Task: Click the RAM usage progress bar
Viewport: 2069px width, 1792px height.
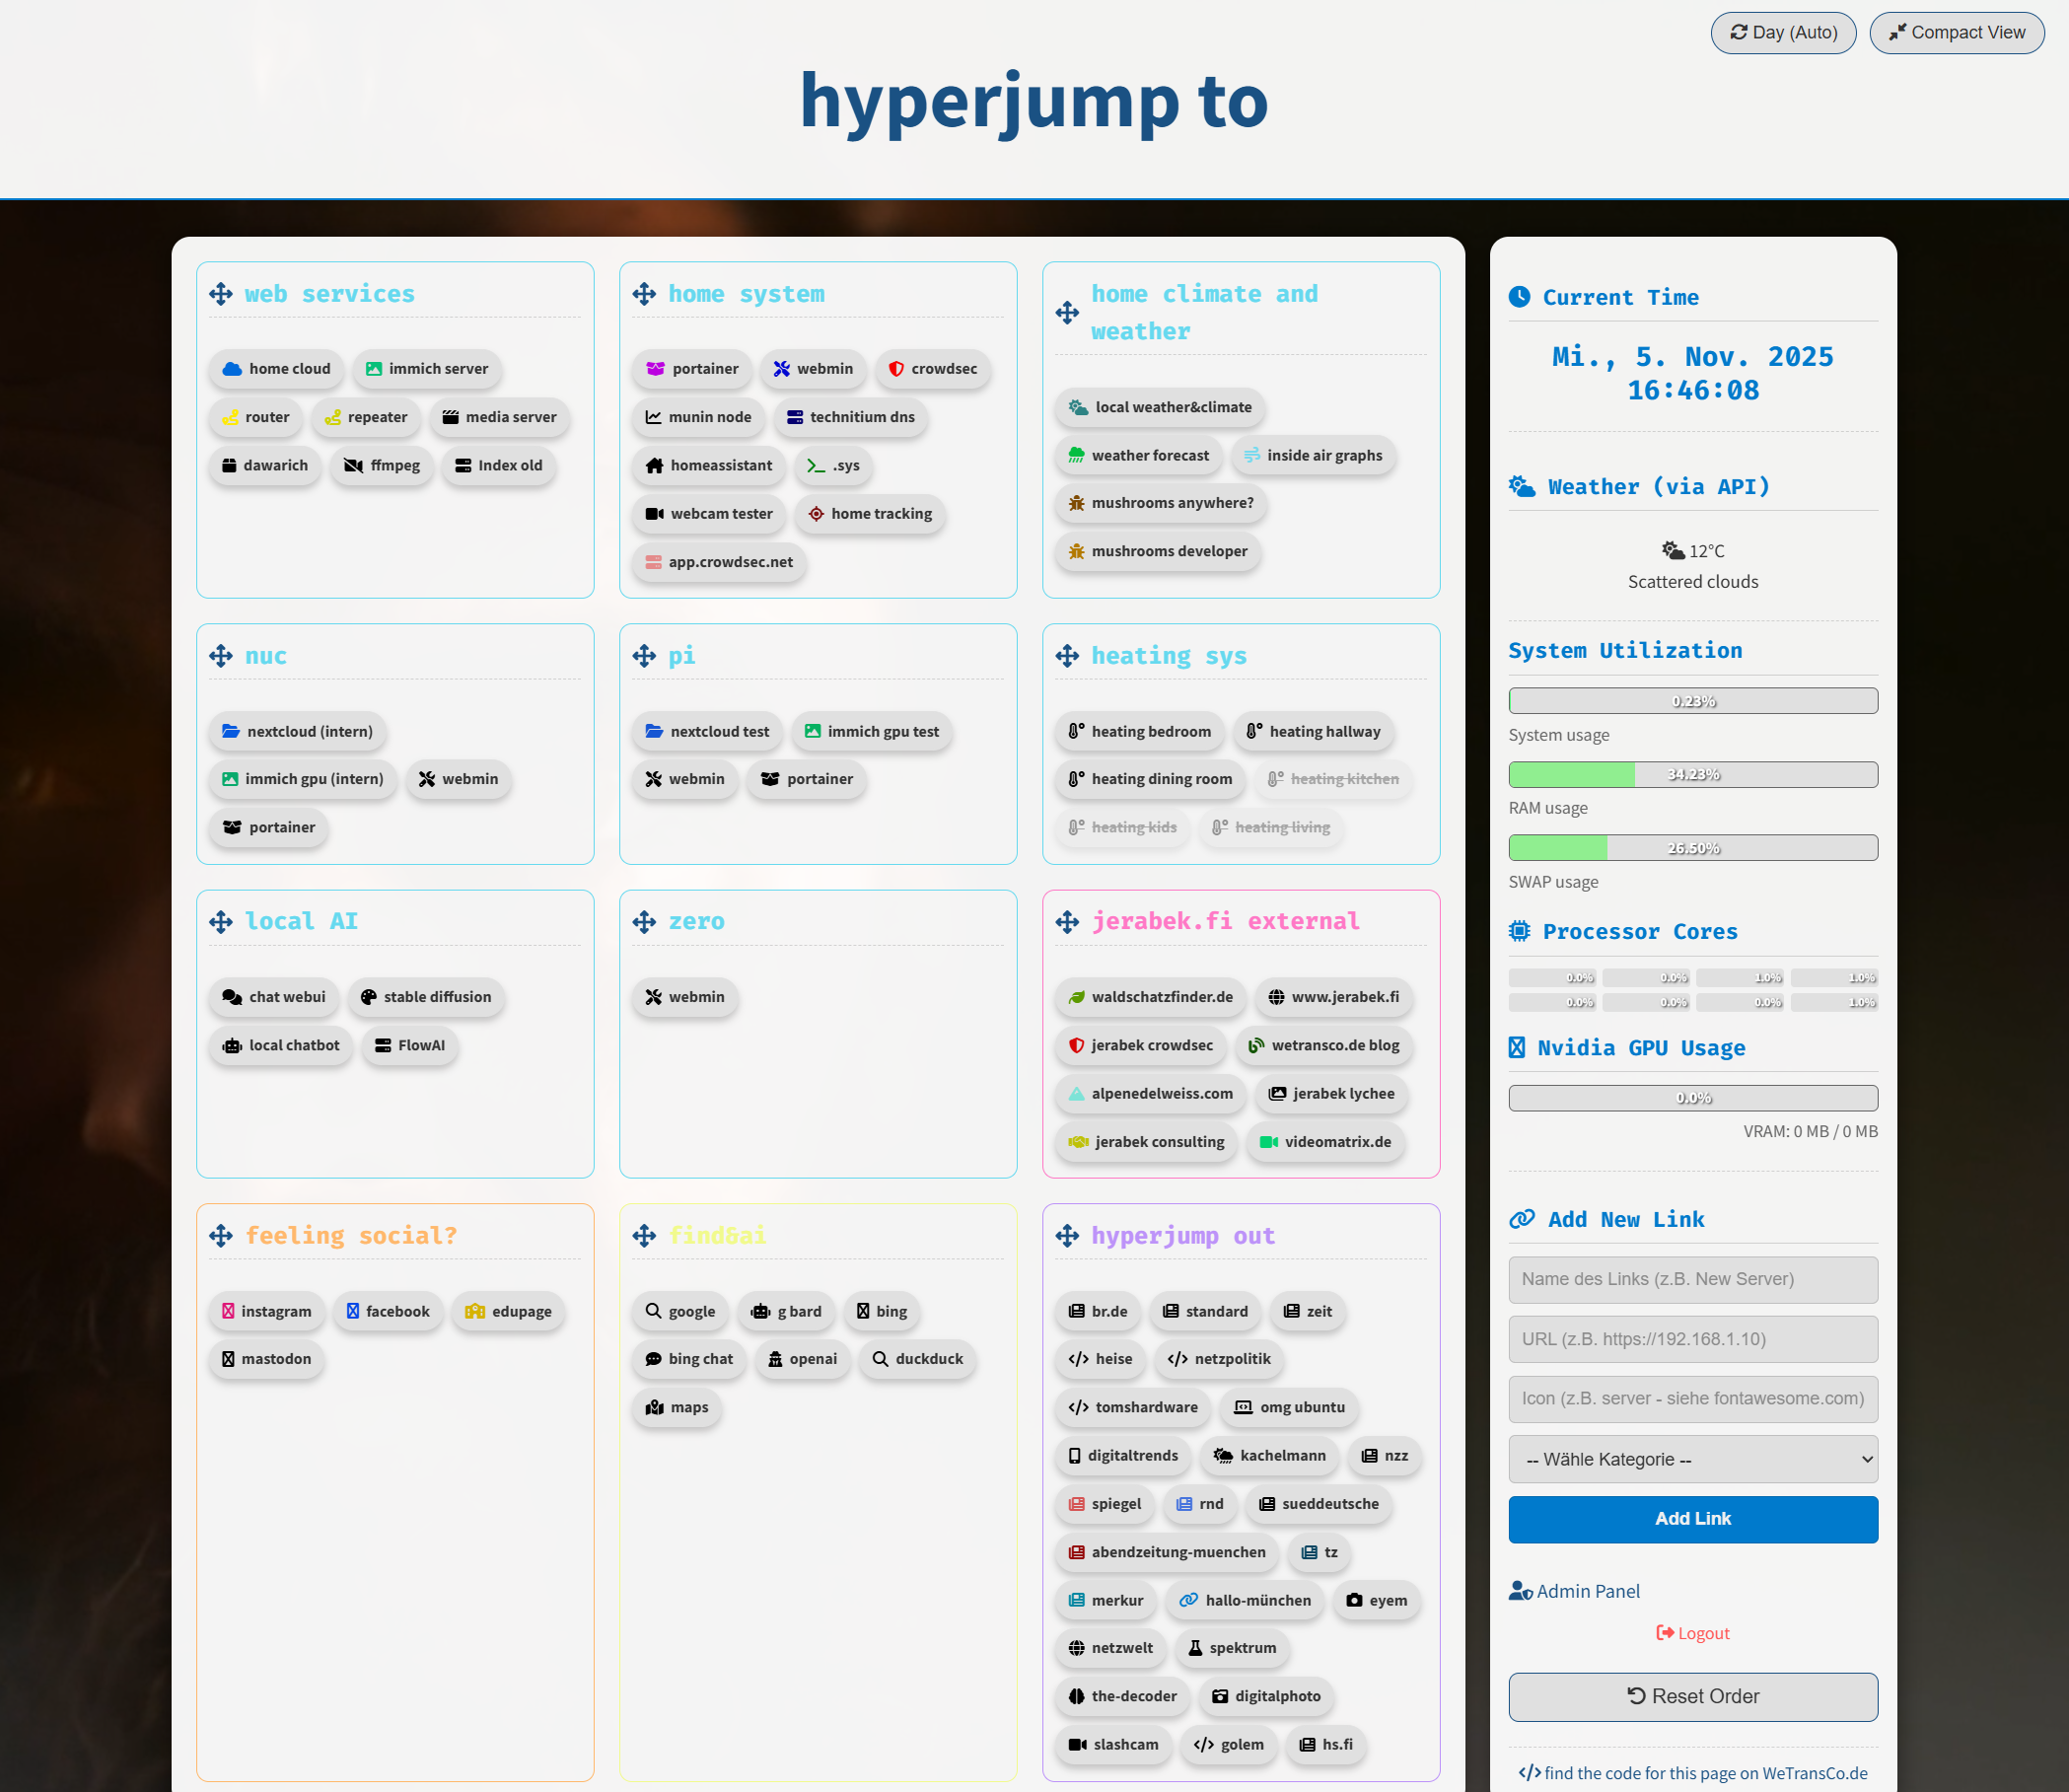Action: 1692,775
